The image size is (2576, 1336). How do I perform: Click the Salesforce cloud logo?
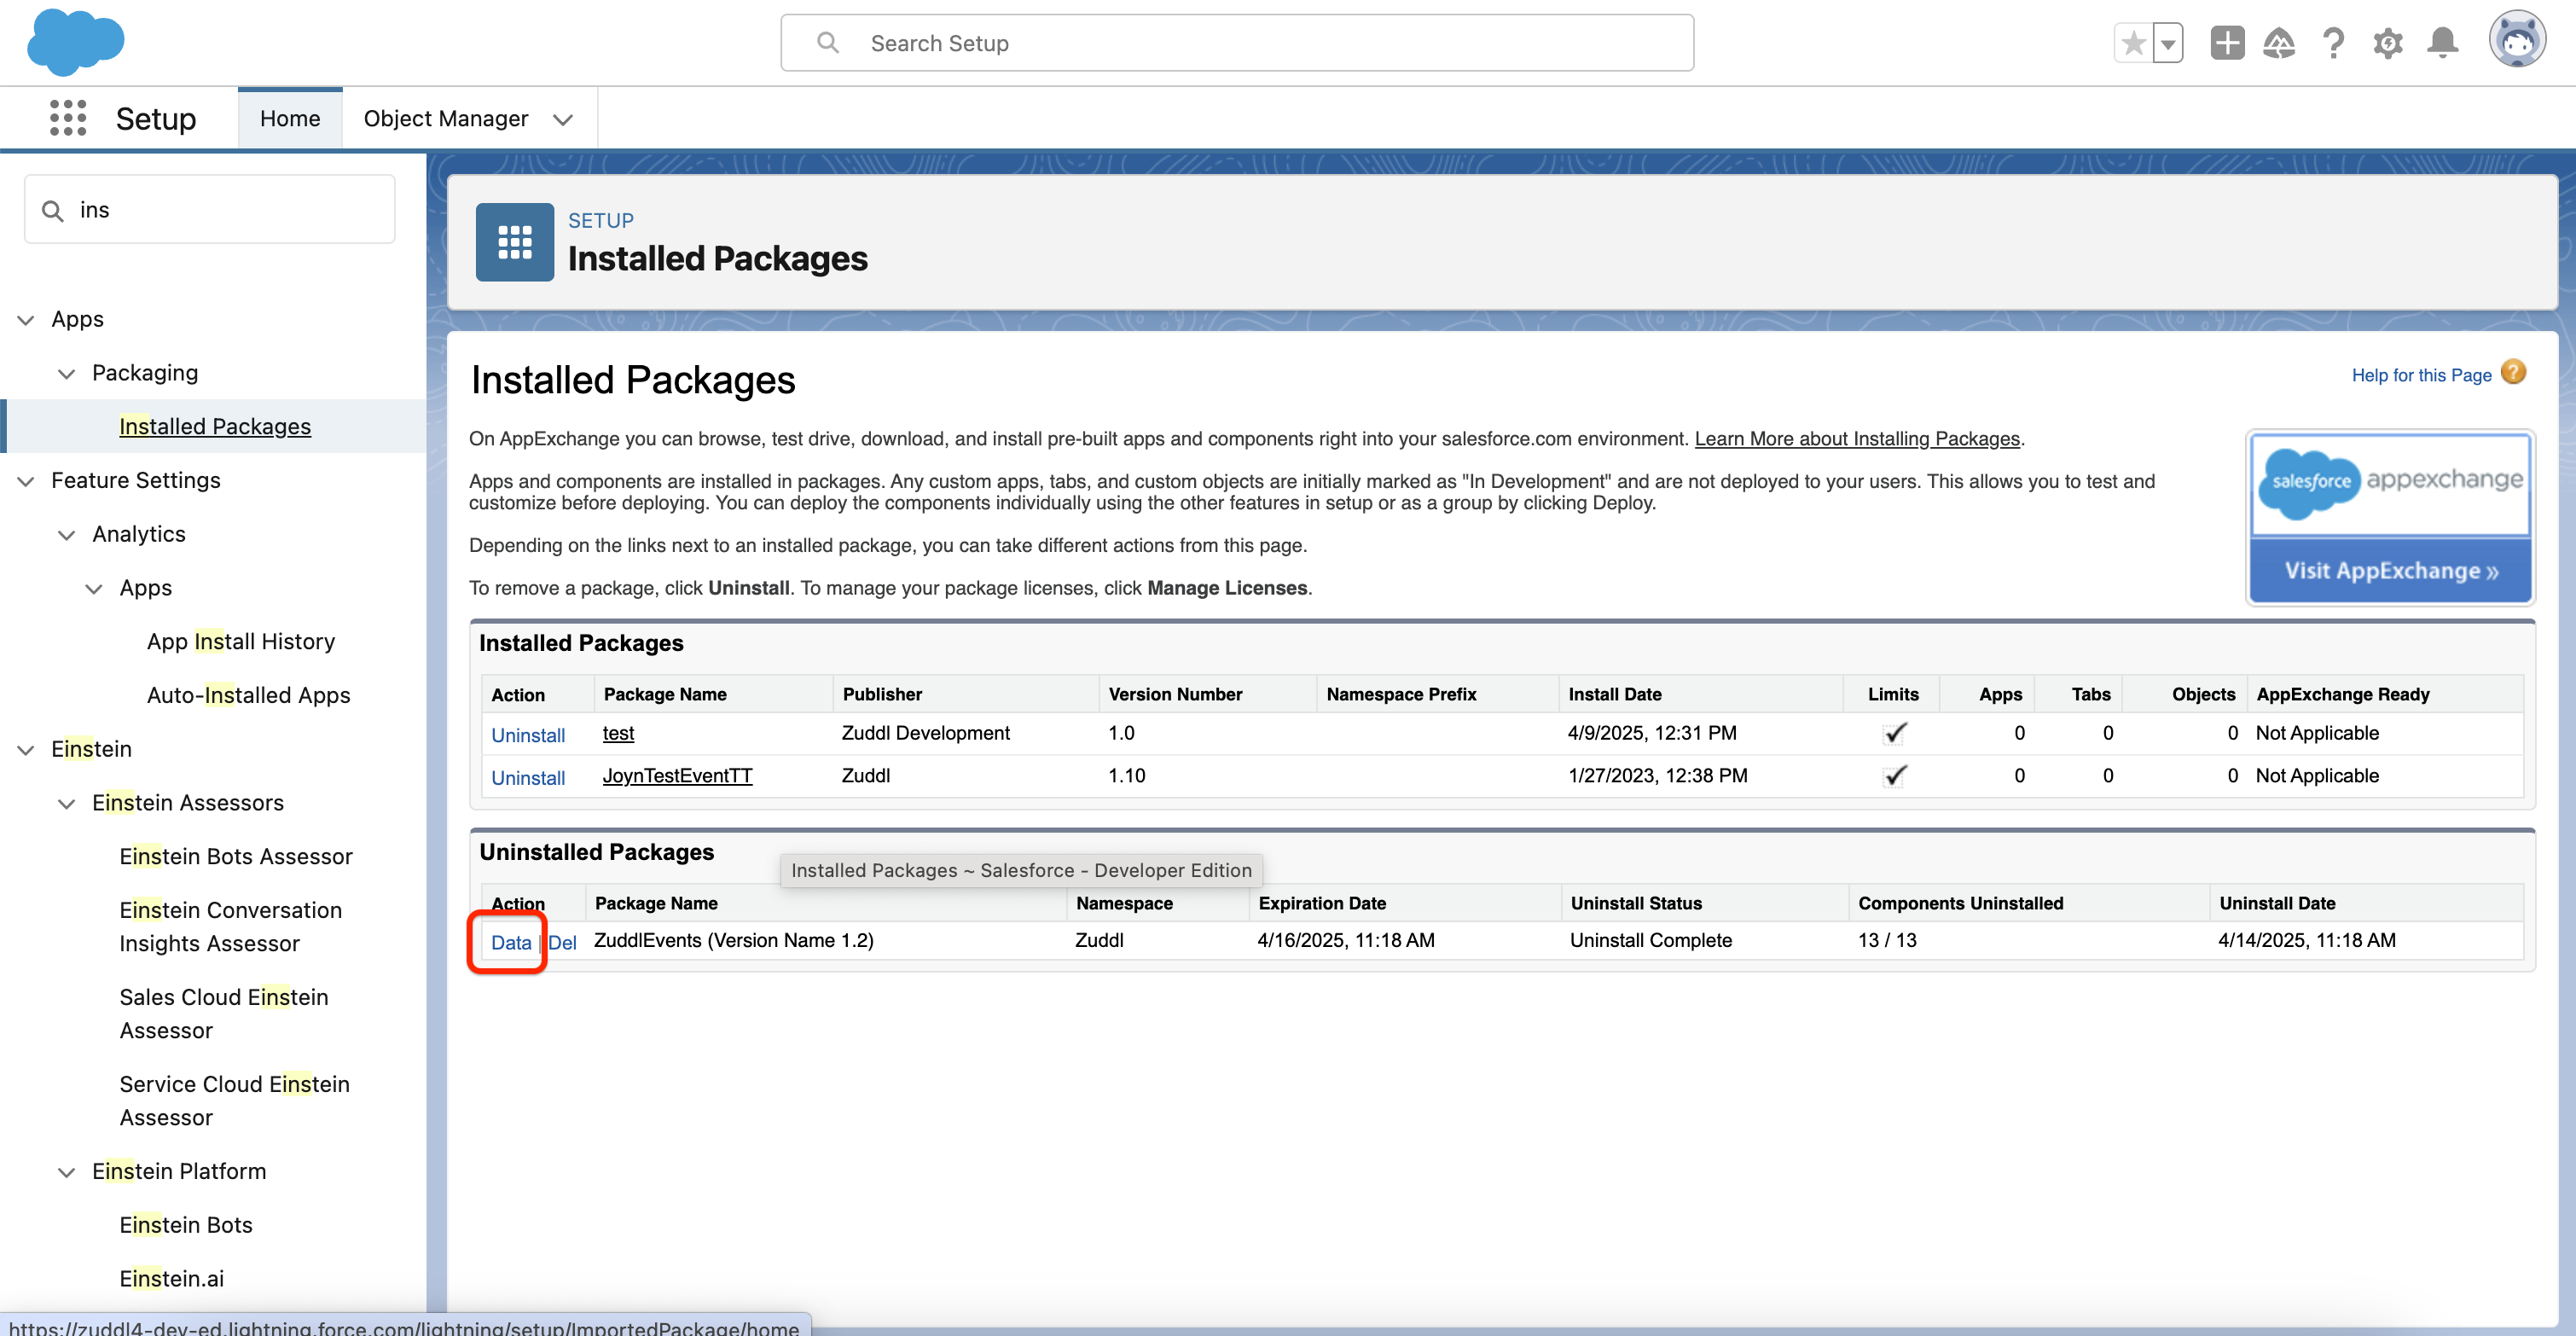tap(75, 43)
